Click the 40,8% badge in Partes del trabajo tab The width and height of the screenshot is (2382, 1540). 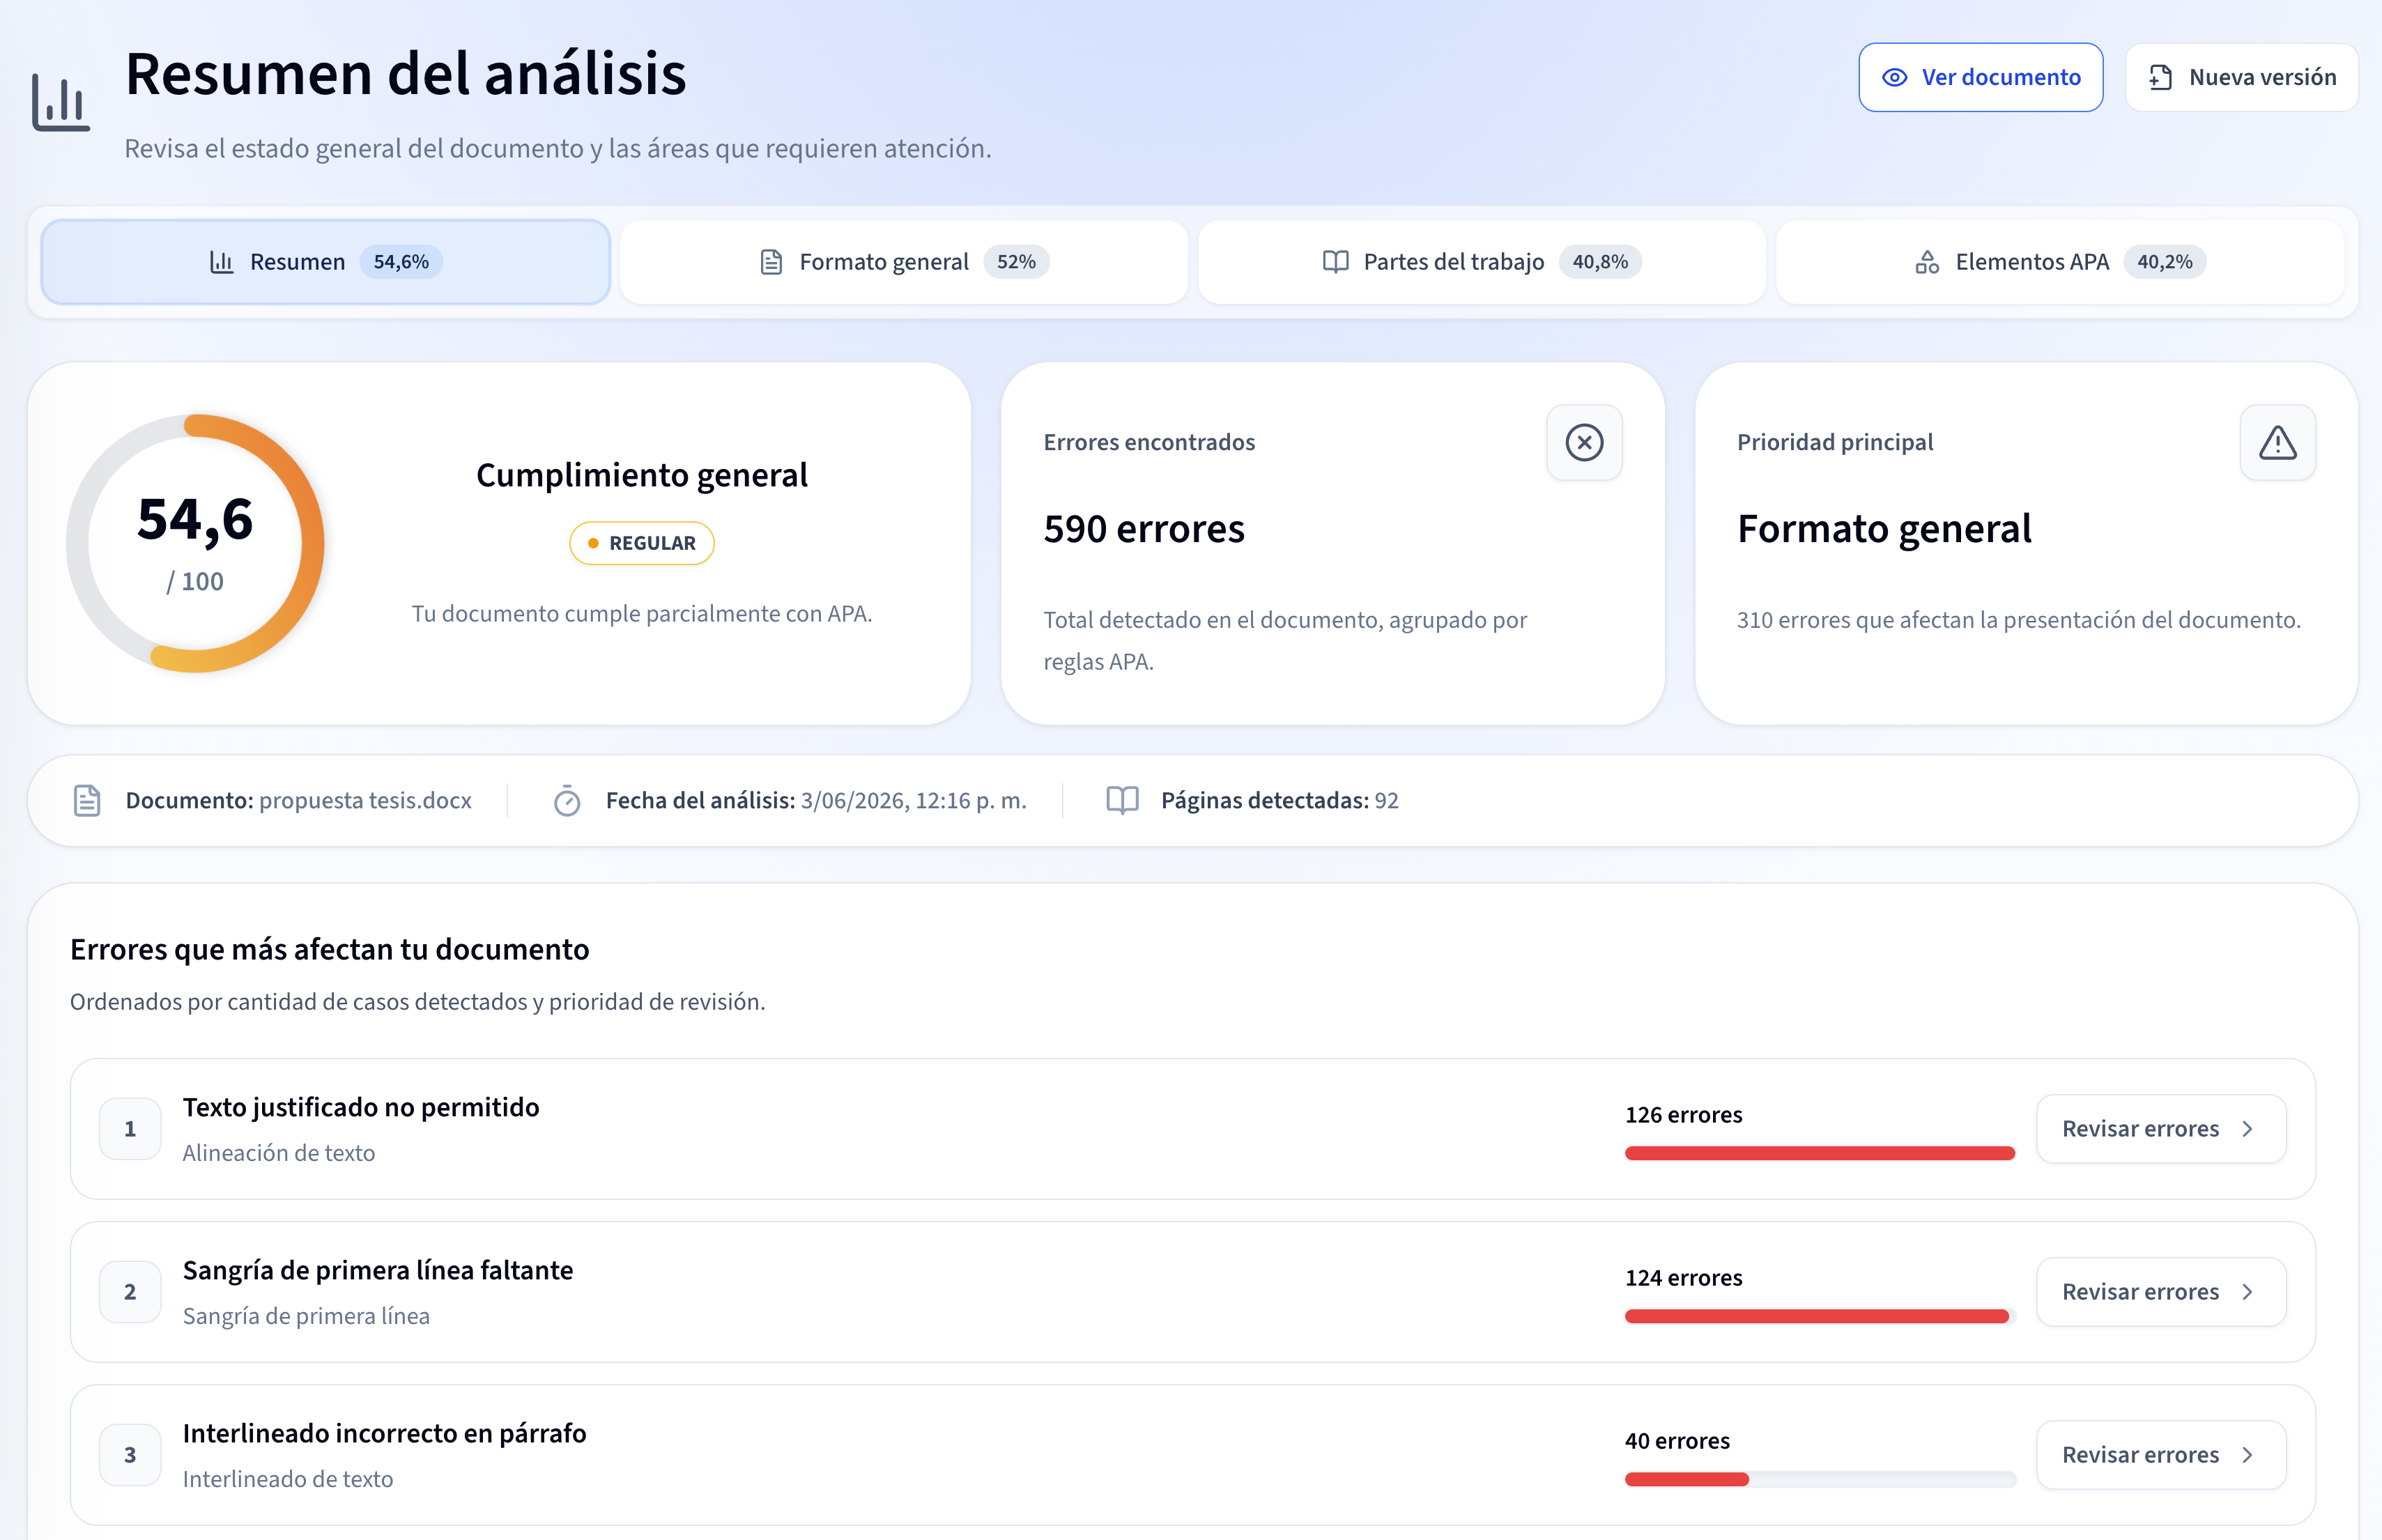tap(1600, 262)
